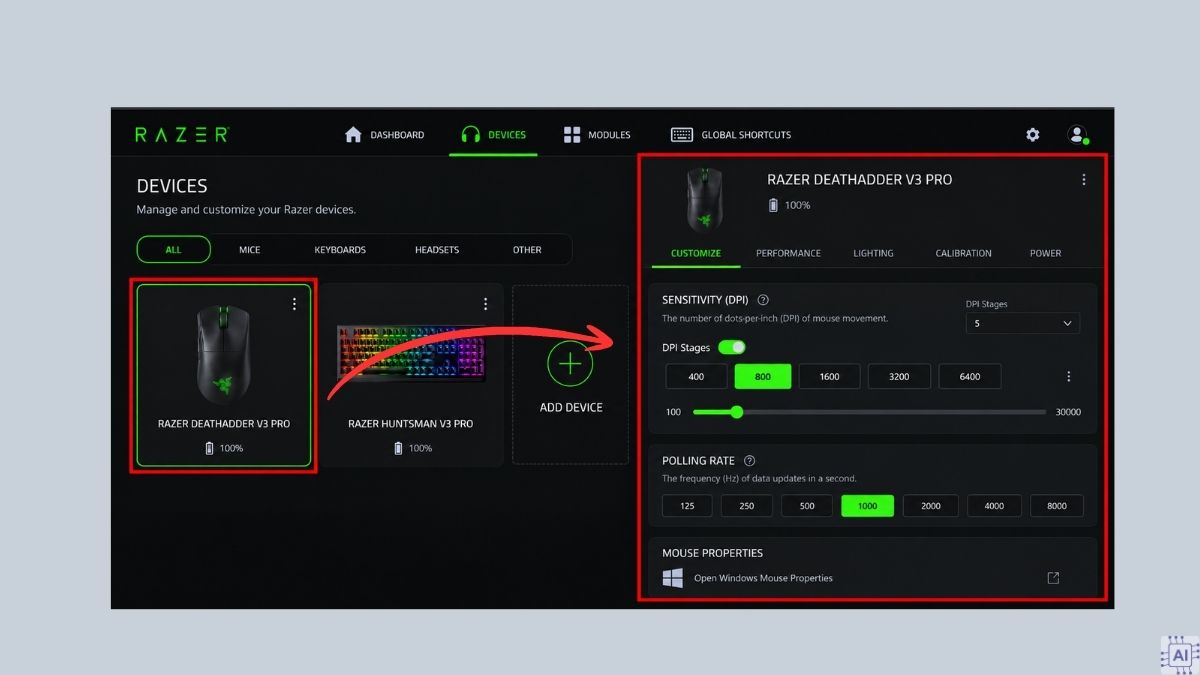Filter devices by Headsets
The height and width of the screenshot is (675, 1200).
tap(437, 250)
